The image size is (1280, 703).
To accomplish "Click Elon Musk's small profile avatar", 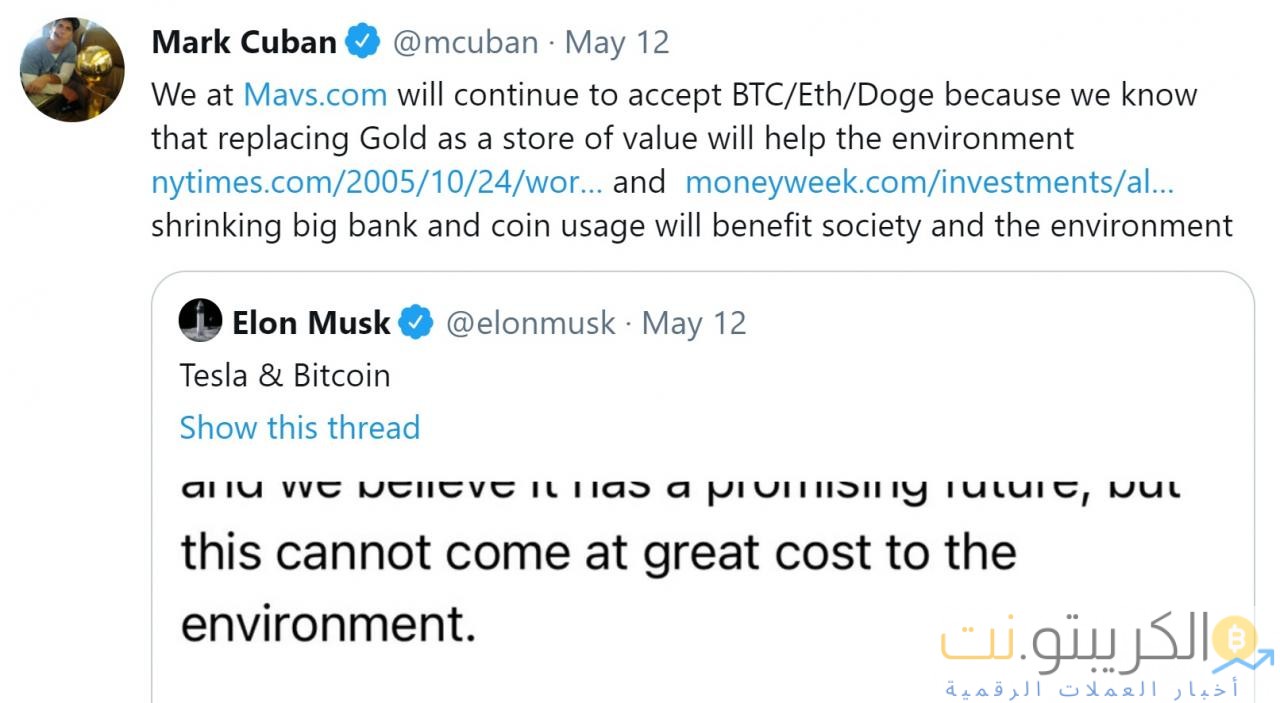I will (x=200, y=321).
